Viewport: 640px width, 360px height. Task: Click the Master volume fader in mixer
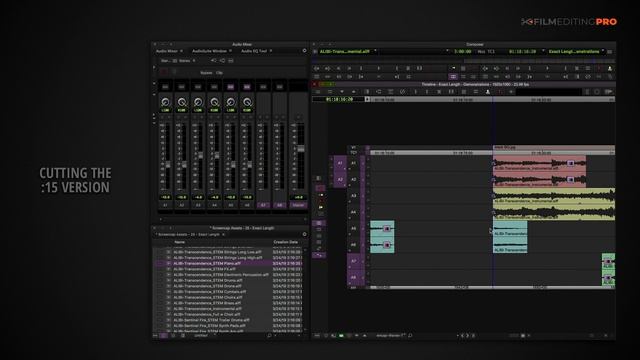[301, 149]
